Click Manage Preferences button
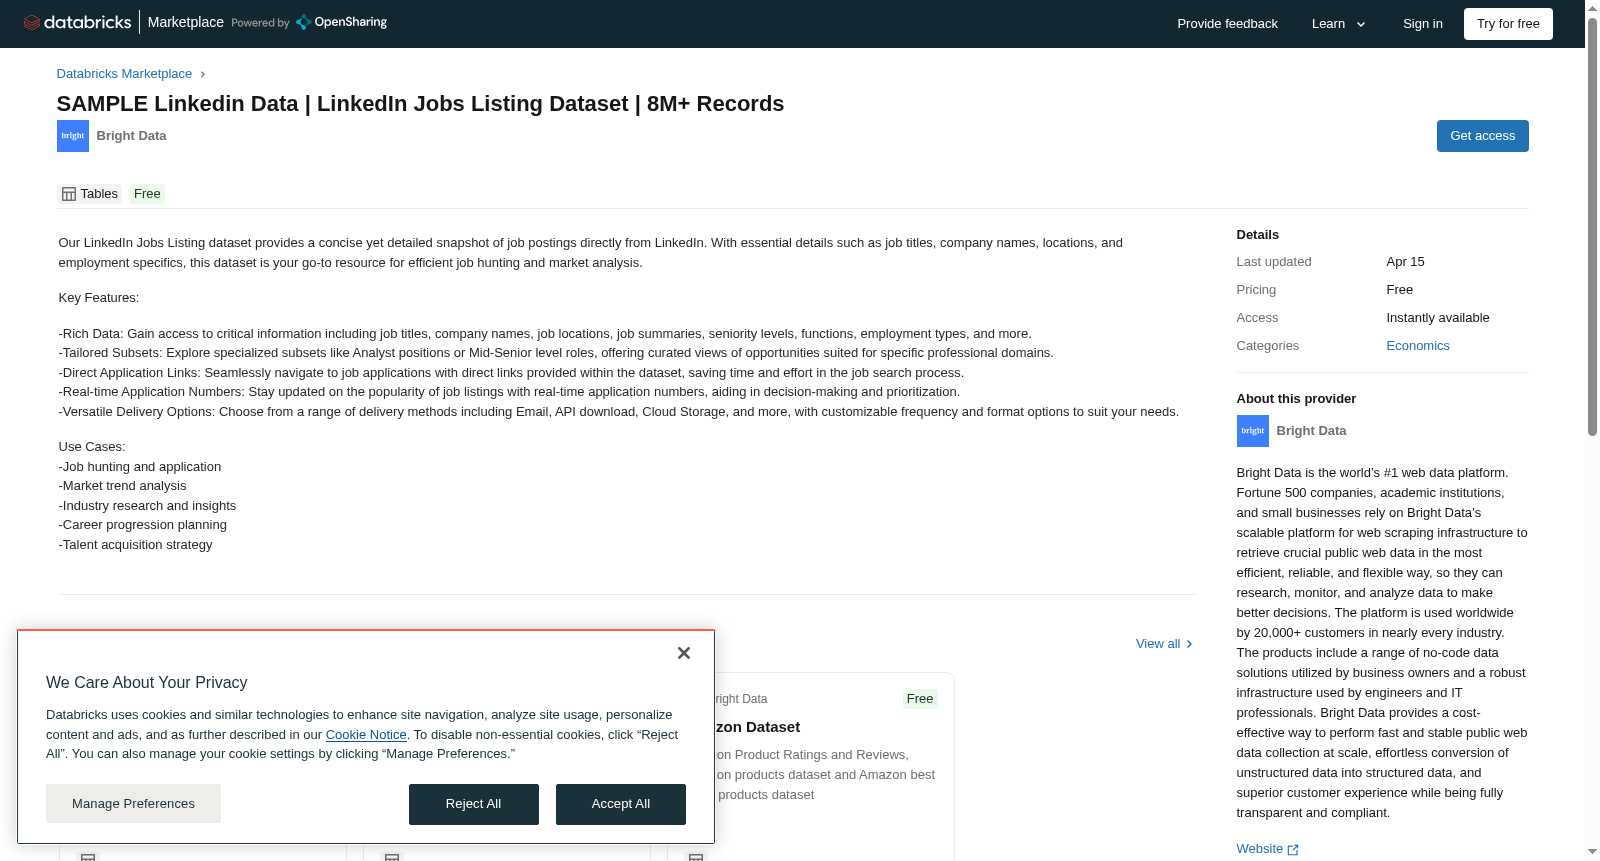The image size is (1600, 861). click(133, 804)
